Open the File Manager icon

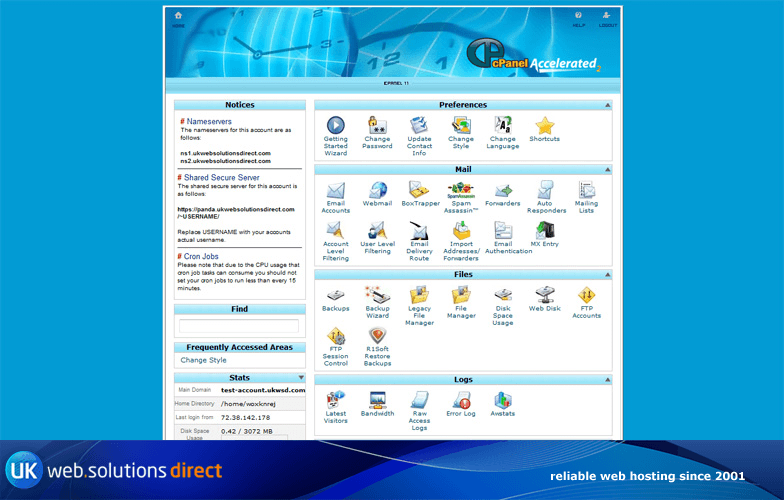461,295
